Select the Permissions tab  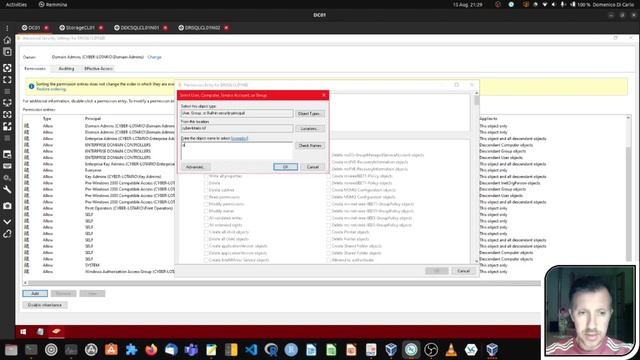coord(35,69)
